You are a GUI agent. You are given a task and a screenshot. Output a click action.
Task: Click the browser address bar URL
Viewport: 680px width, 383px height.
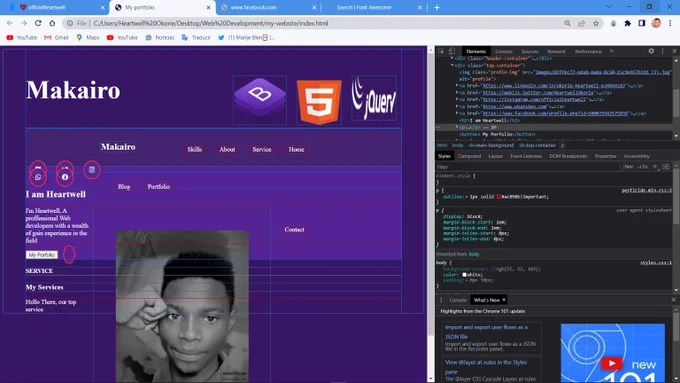tap(211, 23)
